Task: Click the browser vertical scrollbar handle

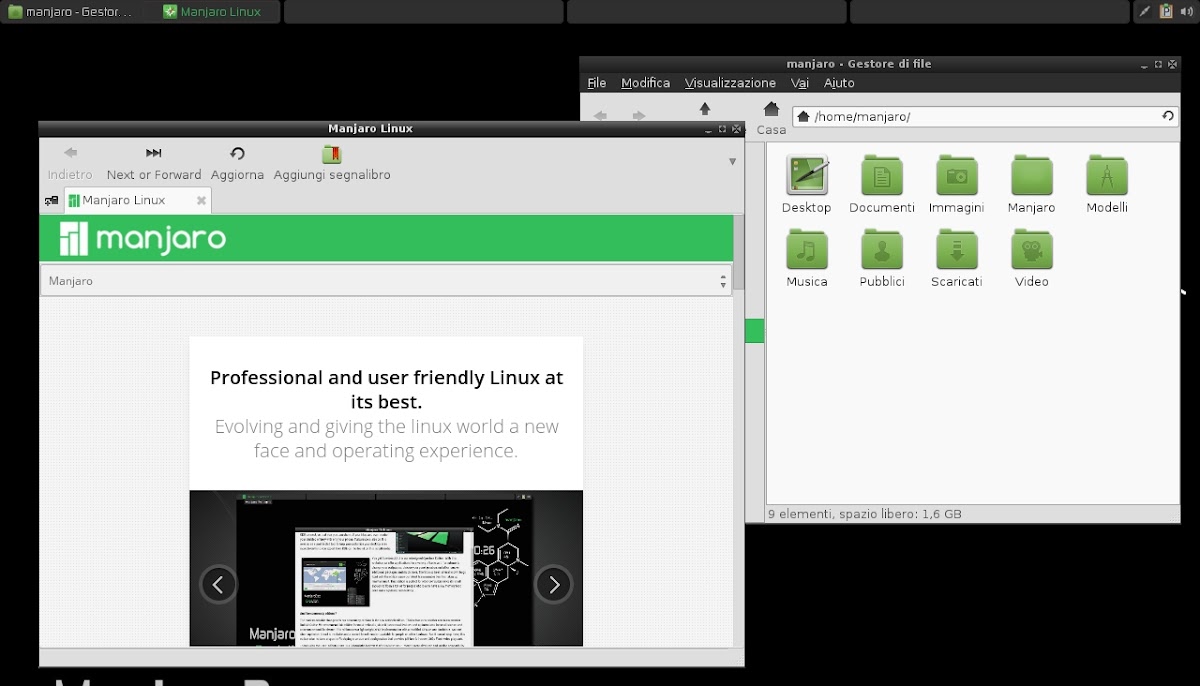Action: 739,253
